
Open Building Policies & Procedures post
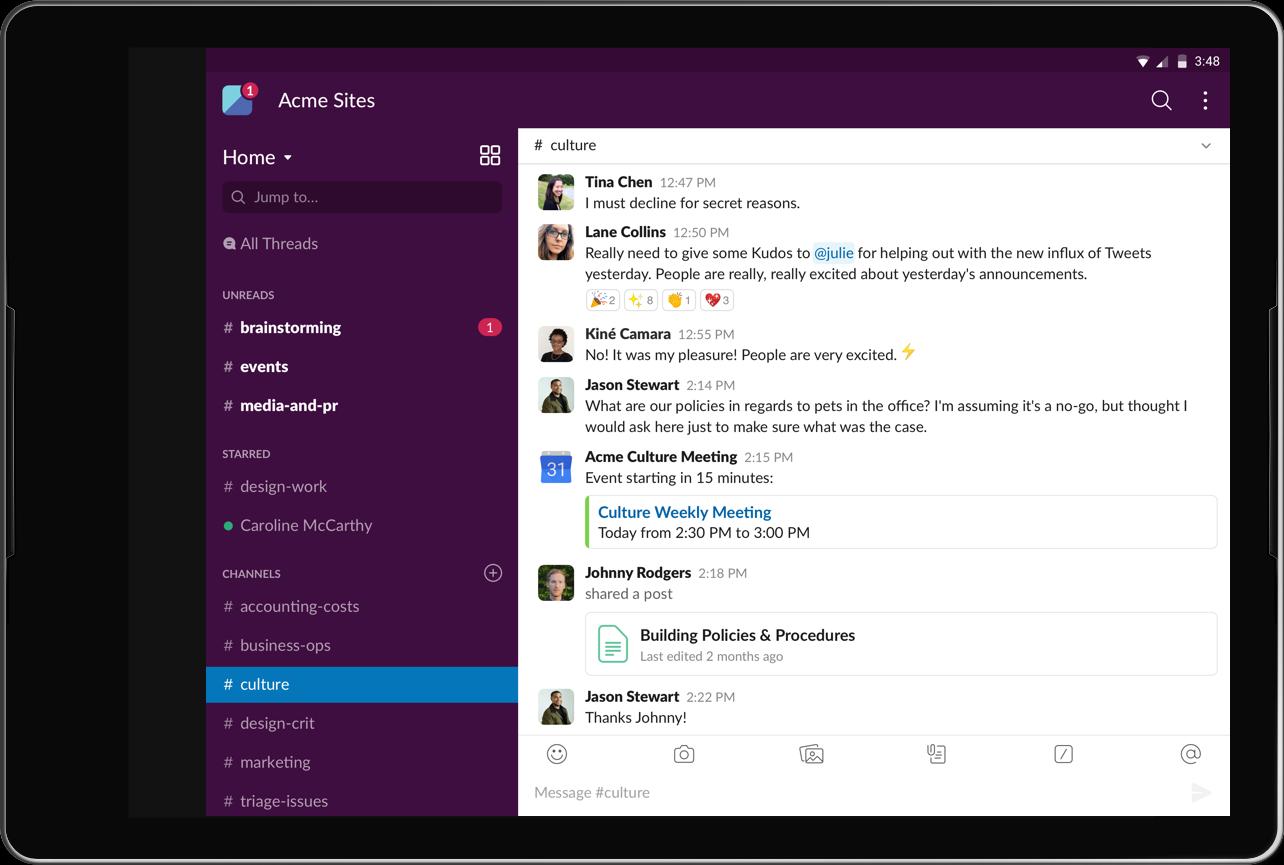[901, 644]
